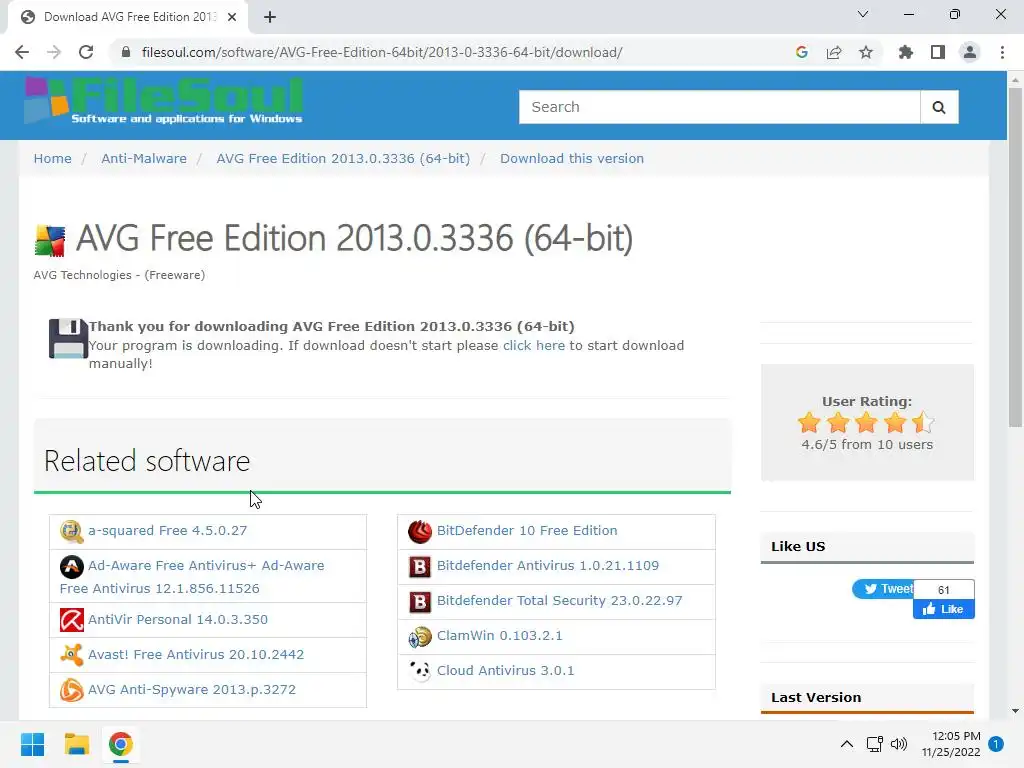Select the Download AVG Free Edition tab
Screen dimensions: 1024x768
[128, 17]
